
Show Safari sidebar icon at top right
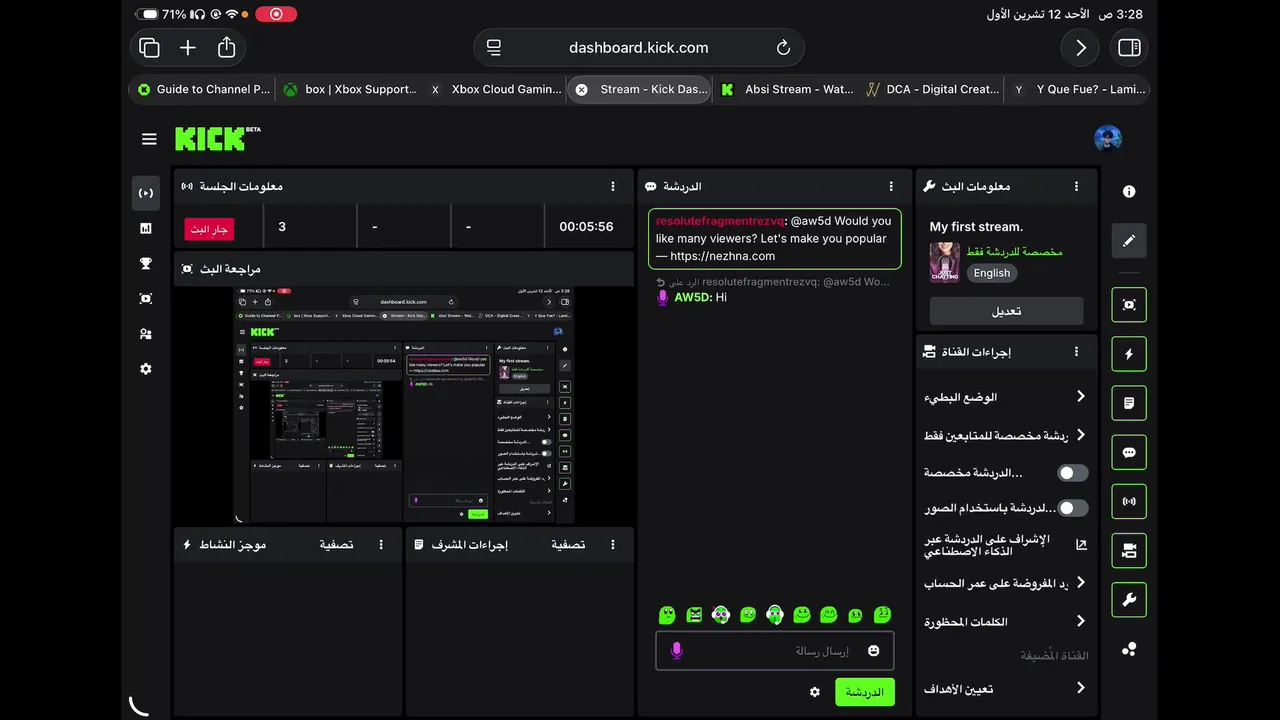tap(1130, 47)
